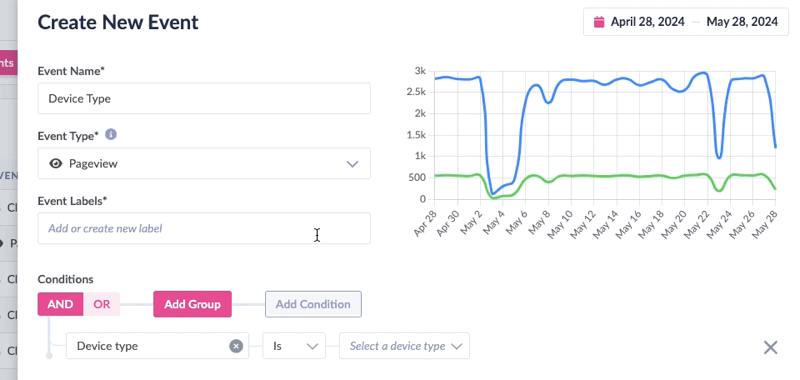The width and height of the screenshot is (800, 380).
Task: Click the pink calendar icon
Action: click(599, 21)
